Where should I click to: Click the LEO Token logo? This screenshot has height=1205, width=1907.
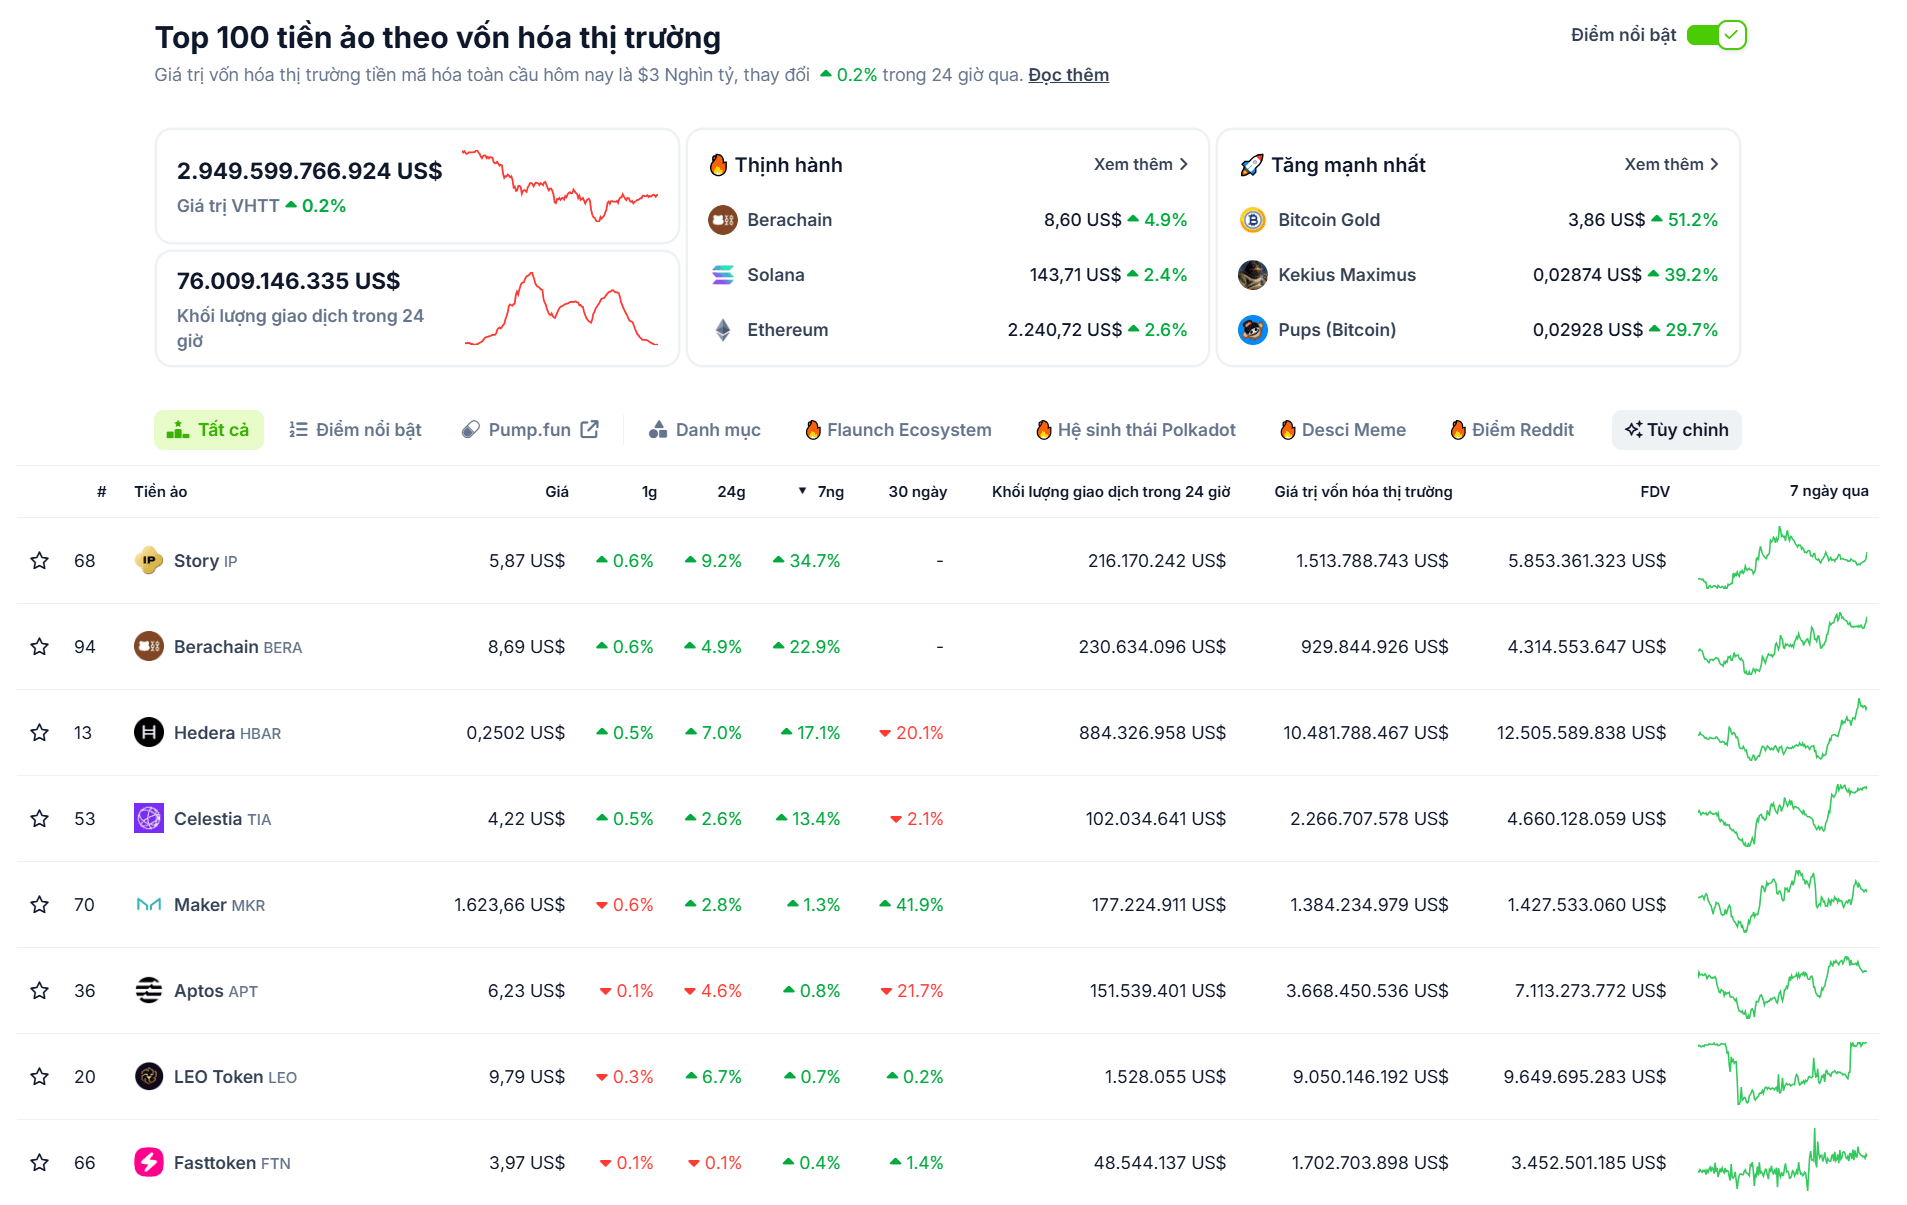(x=149, y=1077)
